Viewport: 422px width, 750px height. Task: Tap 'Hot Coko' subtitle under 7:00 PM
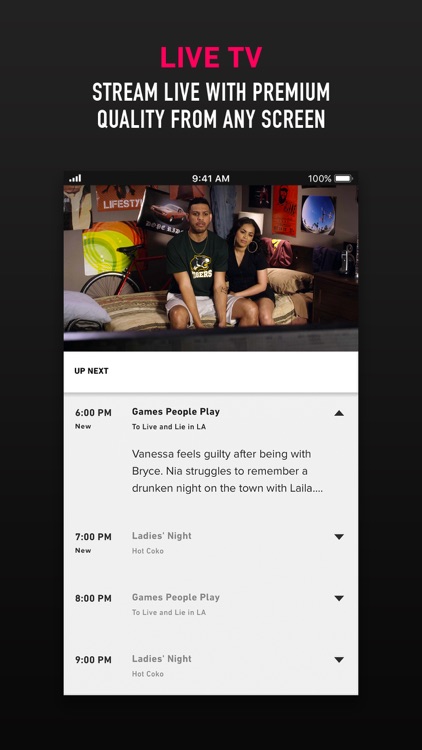pyautogui.click(x=148, y=551)
